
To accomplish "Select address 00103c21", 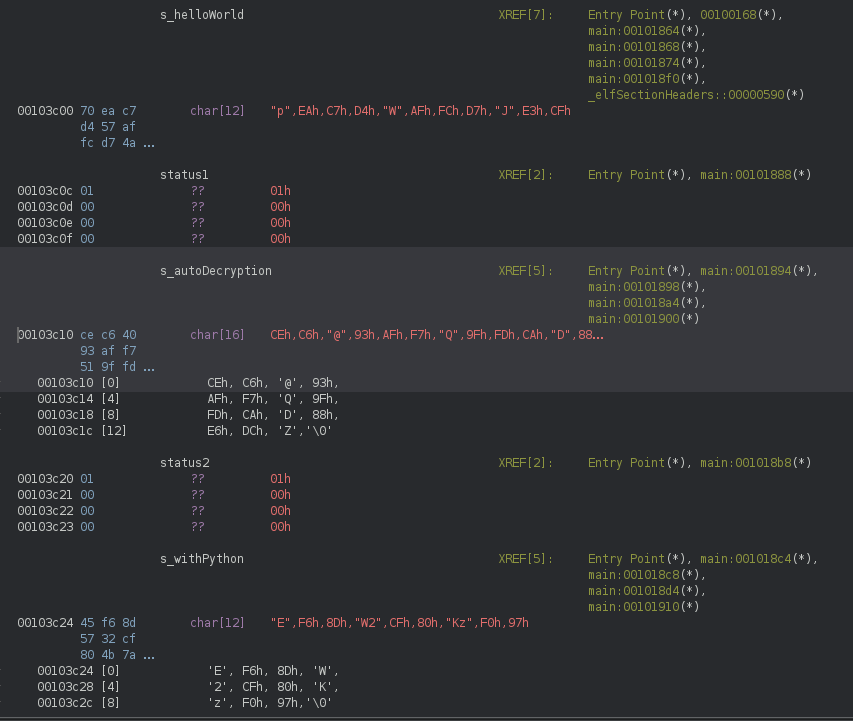I will 45,495.
